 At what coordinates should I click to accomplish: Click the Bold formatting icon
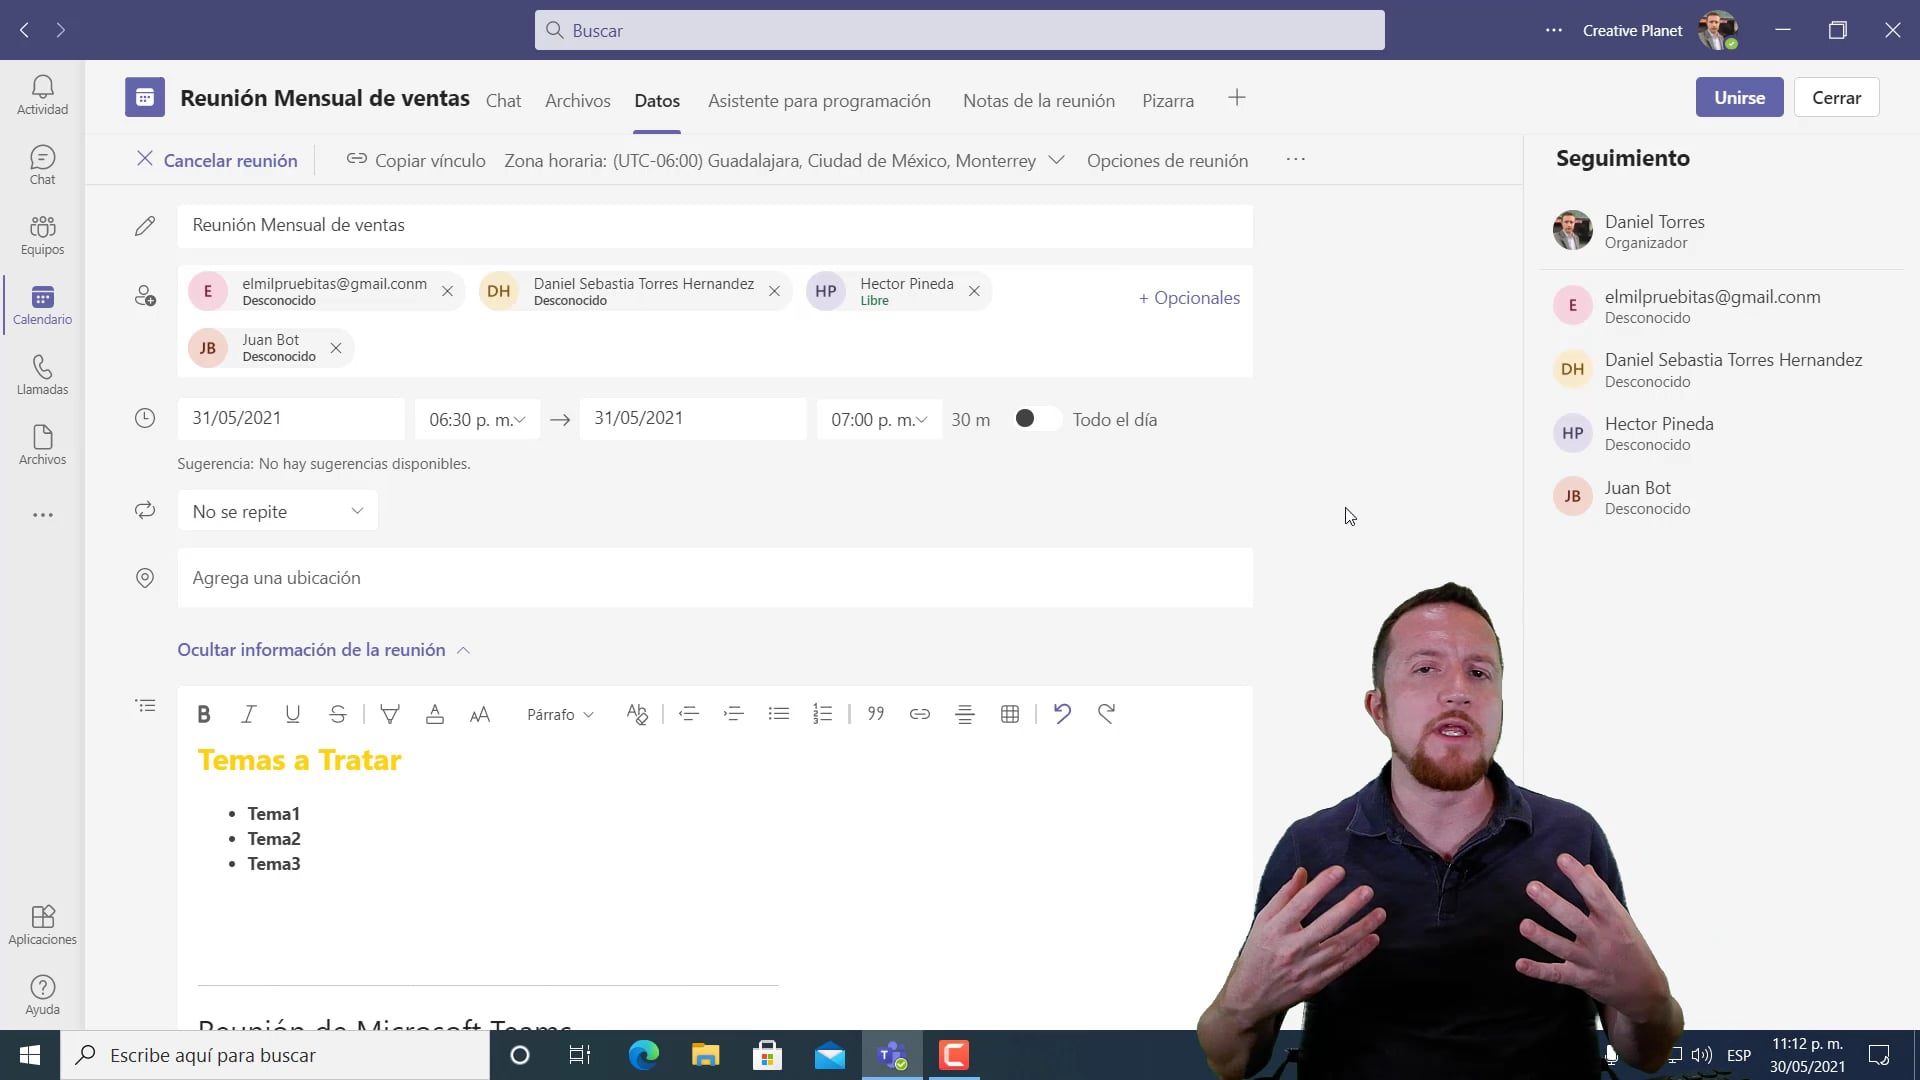click(204, 714)
